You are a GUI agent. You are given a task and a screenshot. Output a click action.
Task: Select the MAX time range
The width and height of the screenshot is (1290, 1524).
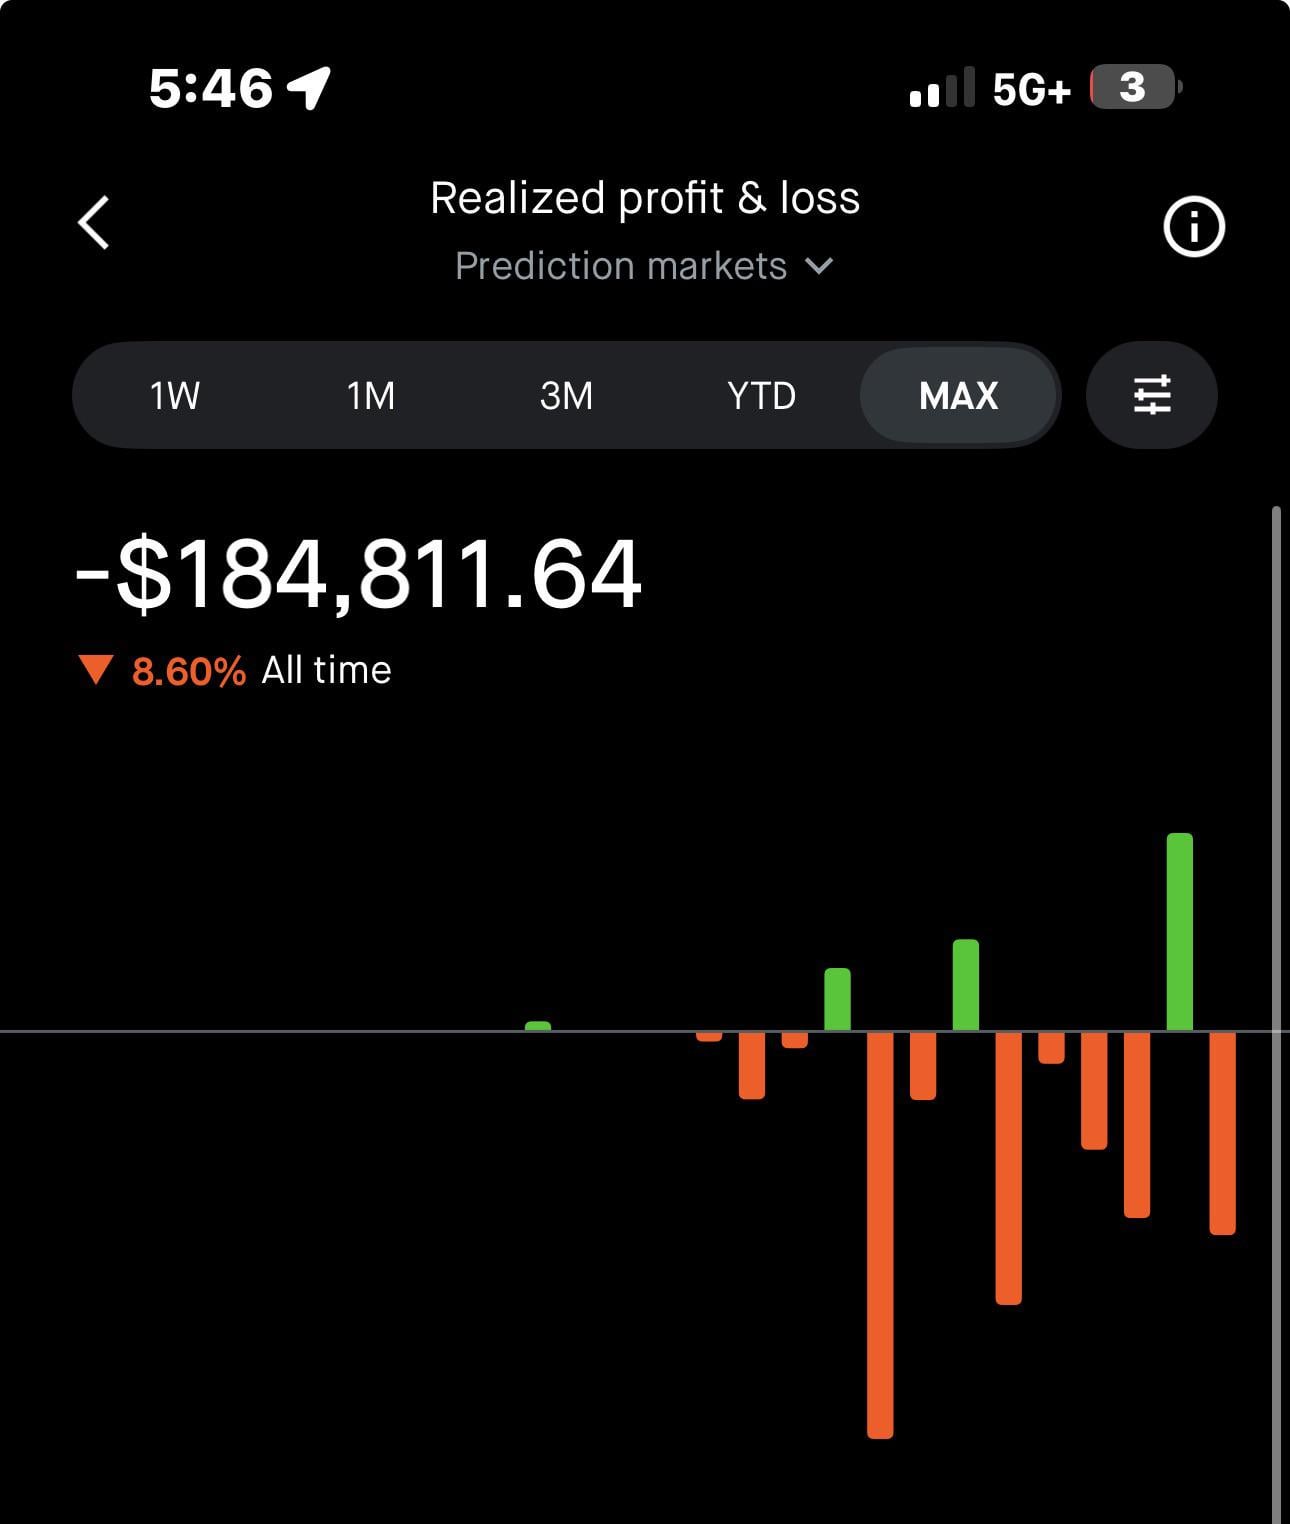point(958,395)
